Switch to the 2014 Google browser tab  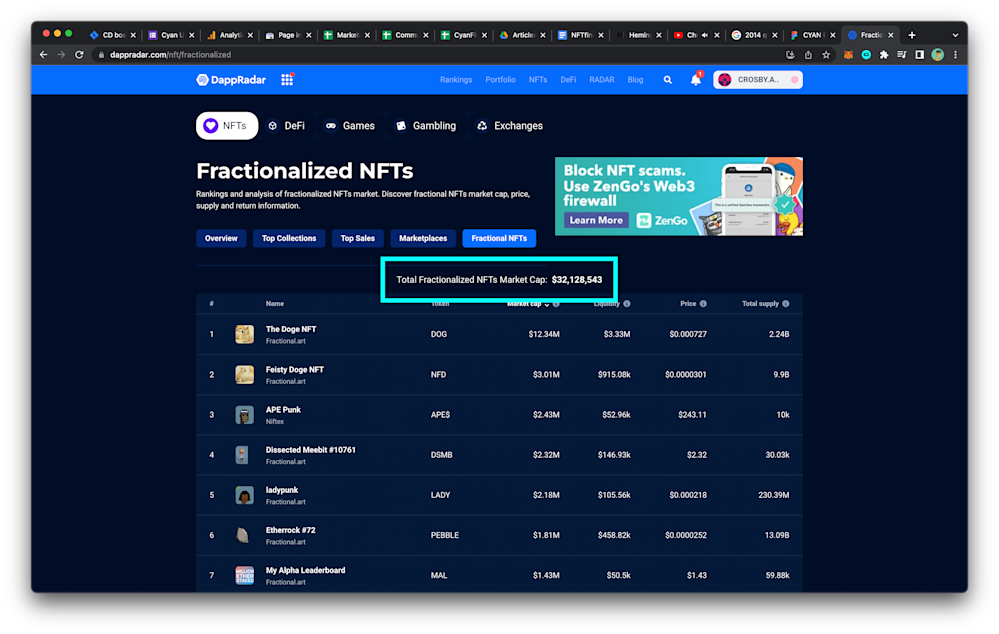[756, 35]
